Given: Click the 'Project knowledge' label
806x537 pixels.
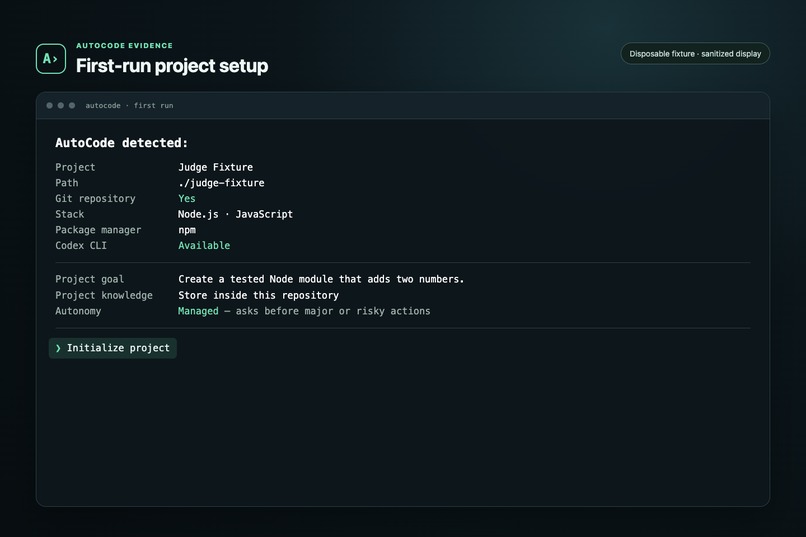Looking at the screenshot, I should pyautogui.click(x=104, y=295).
